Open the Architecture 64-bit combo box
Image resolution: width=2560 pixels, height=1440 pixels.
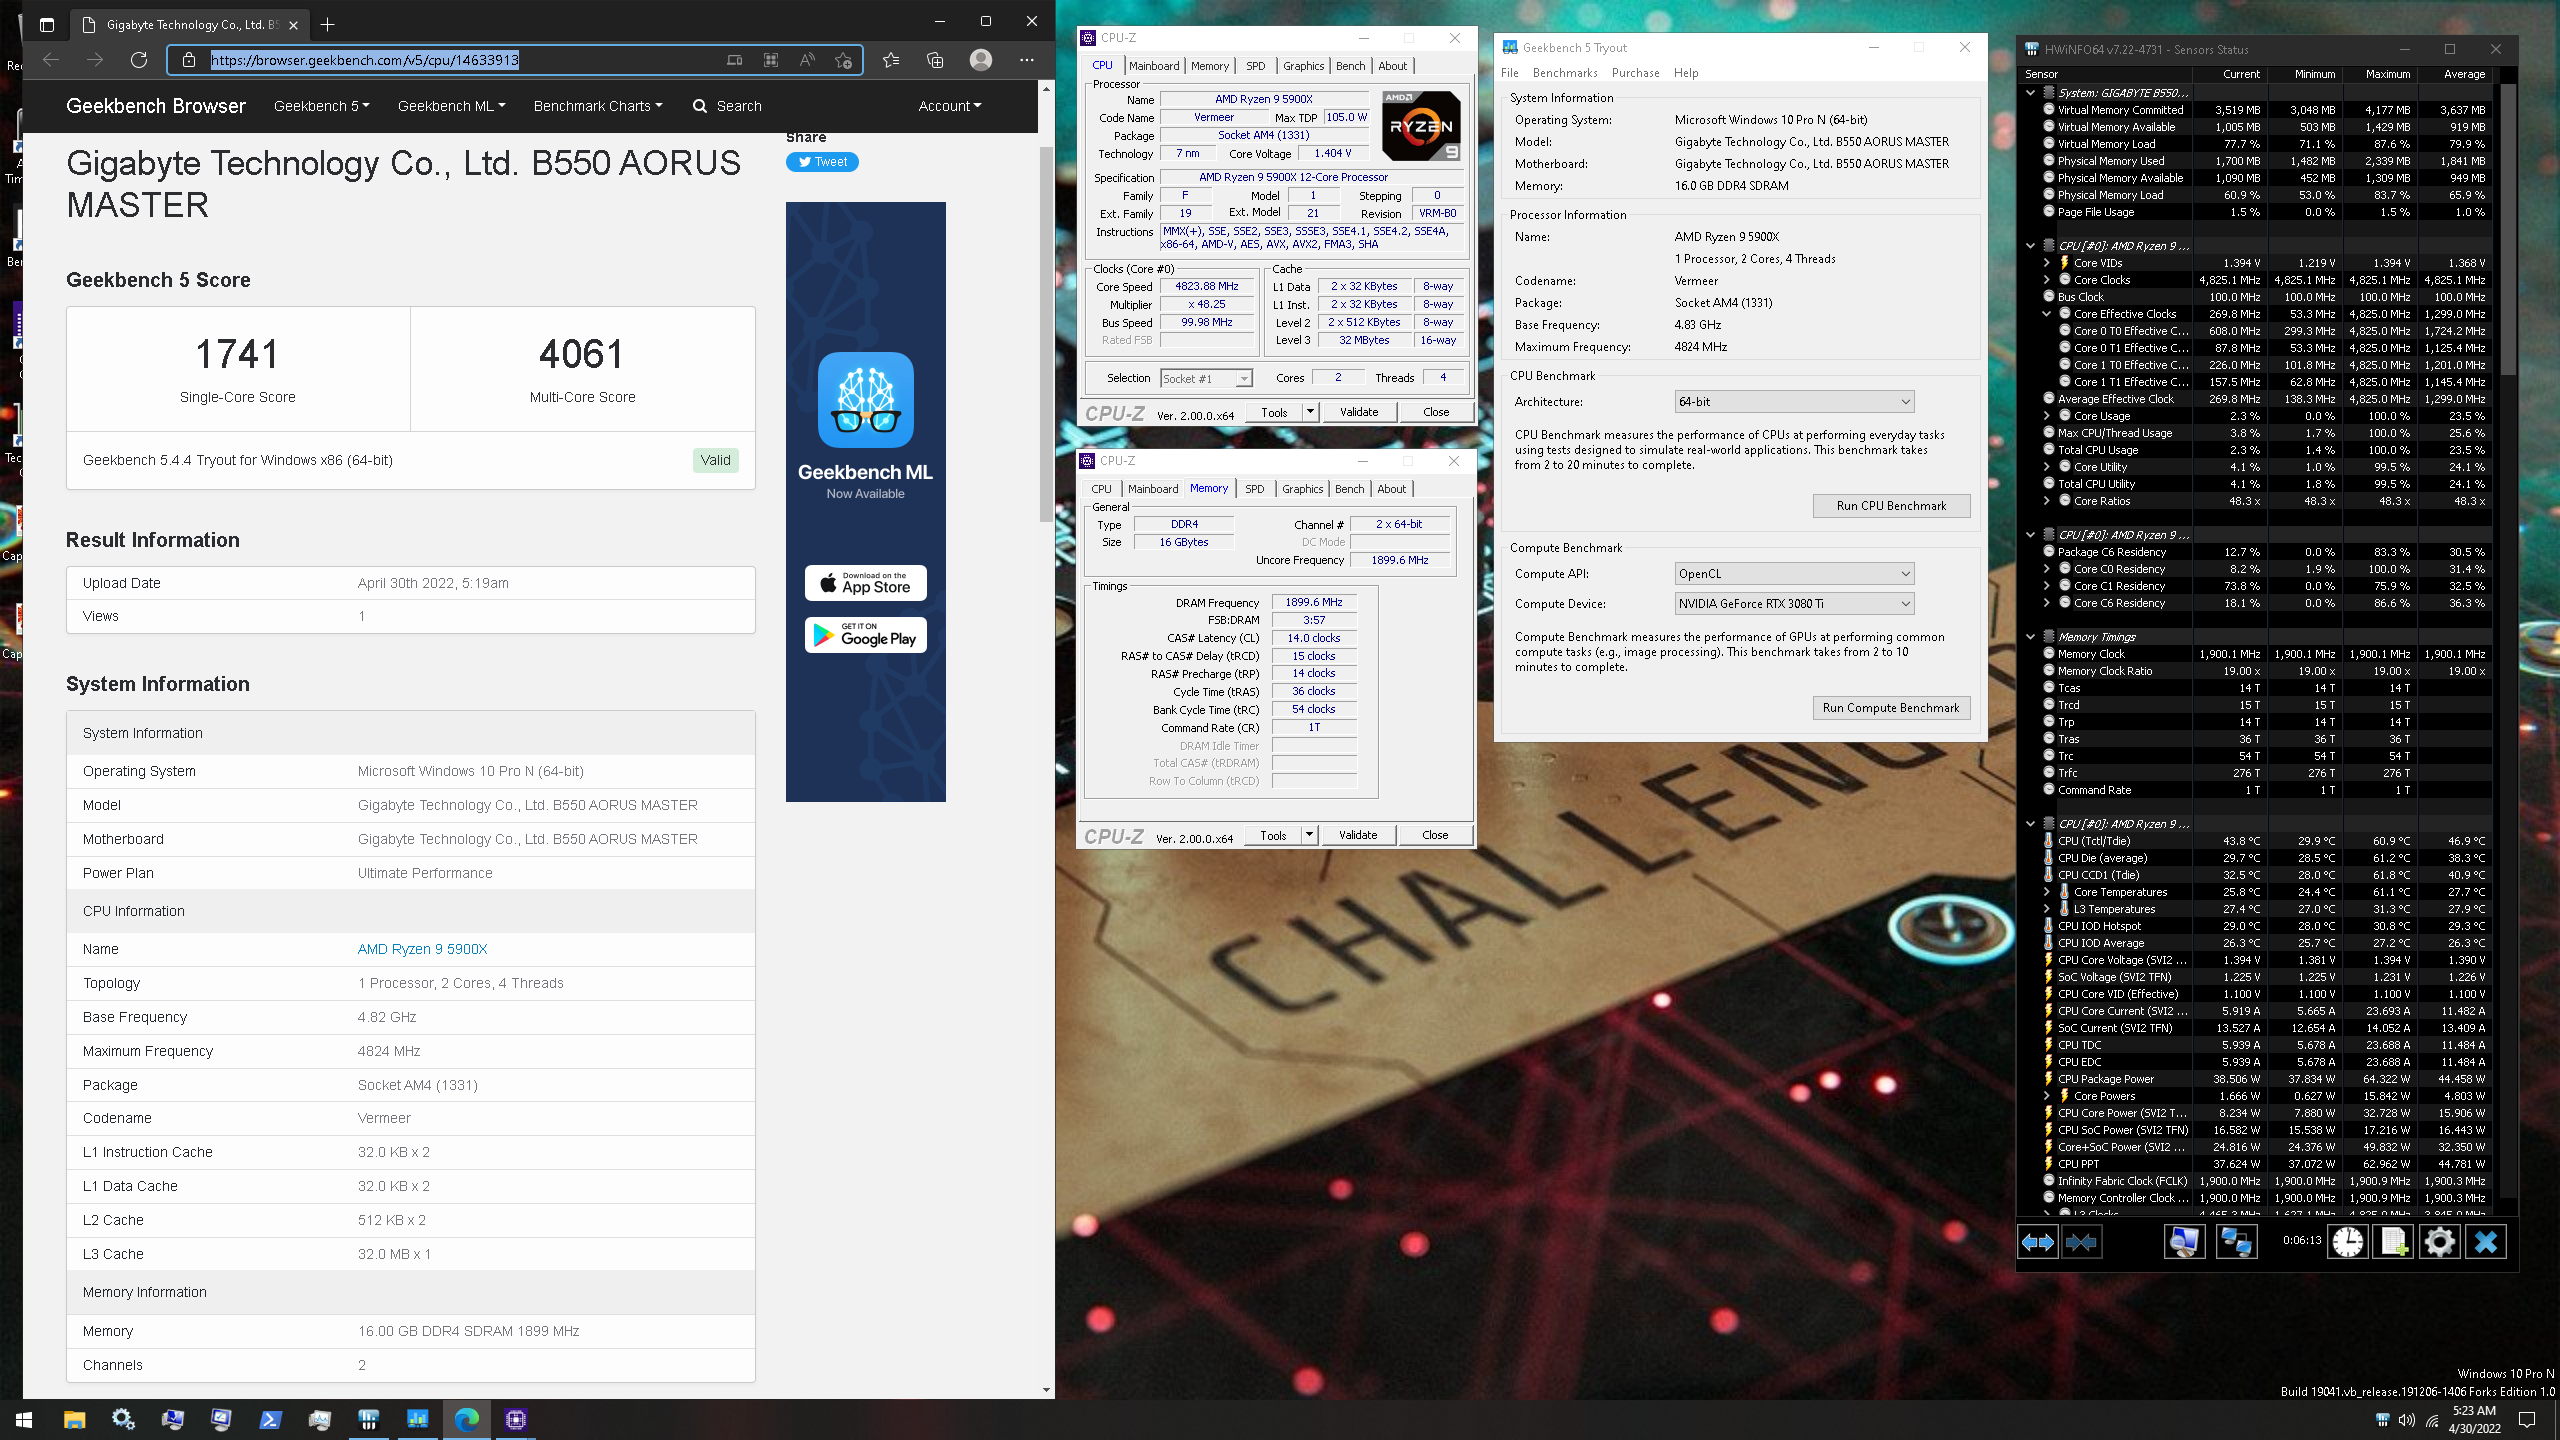point(1794,402)
